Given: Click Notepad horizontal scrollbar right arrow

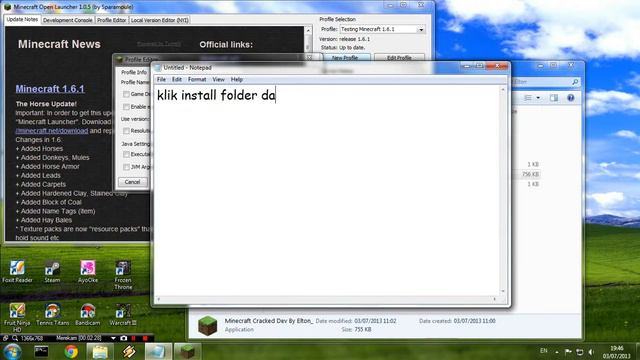Looking at the screenshot, I should (x=495, y=299).
